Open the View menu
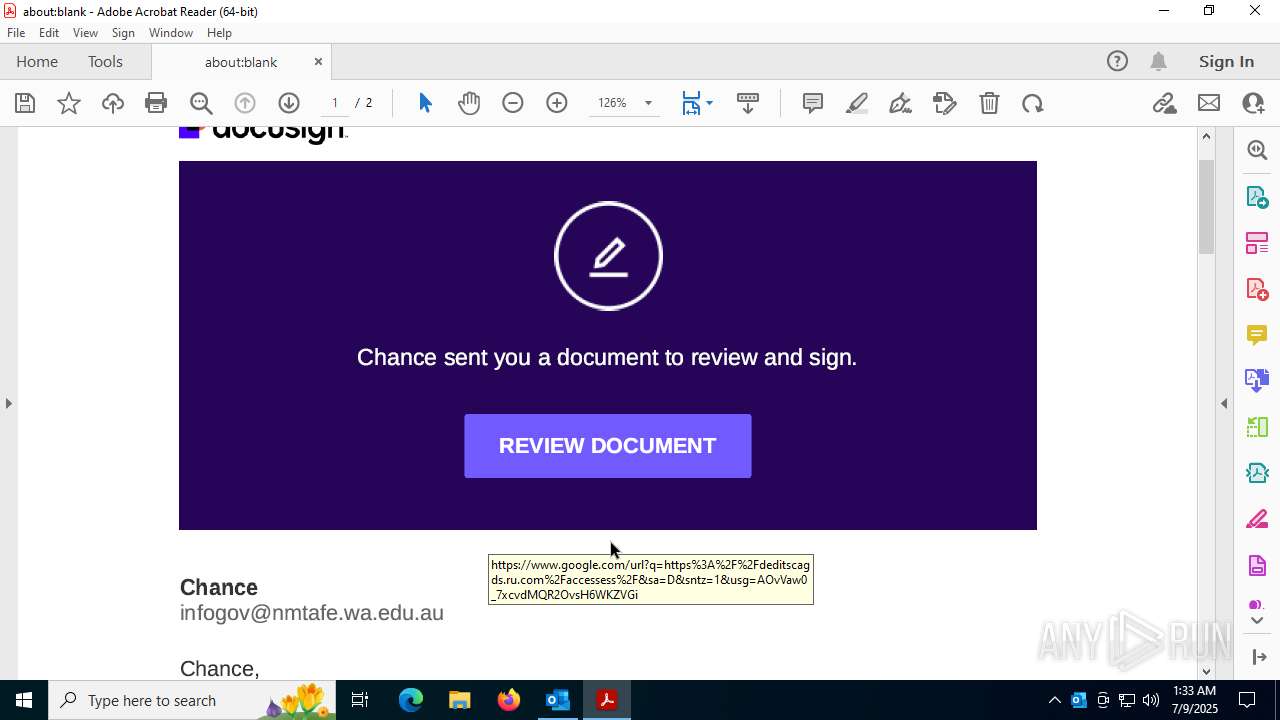This screenshot has width=1280, height=720. [86, 33]
